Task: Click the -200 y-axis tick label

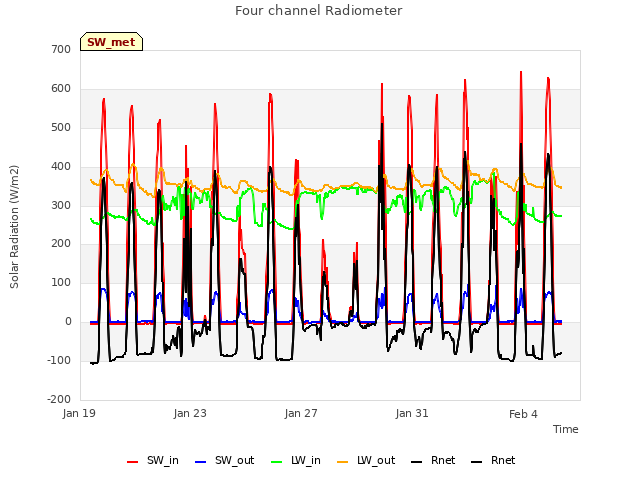Action: point(59,399)
